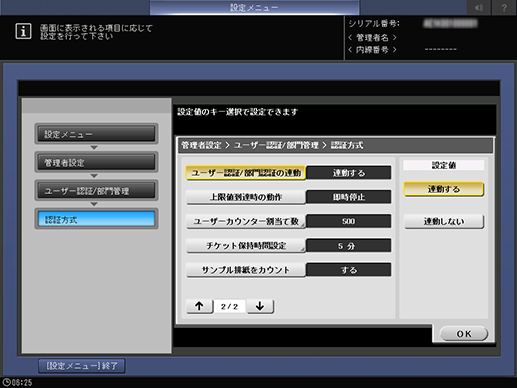
Task: Click the シリアル番号 label
Action: pyautogui.click(x=374, y=24)
